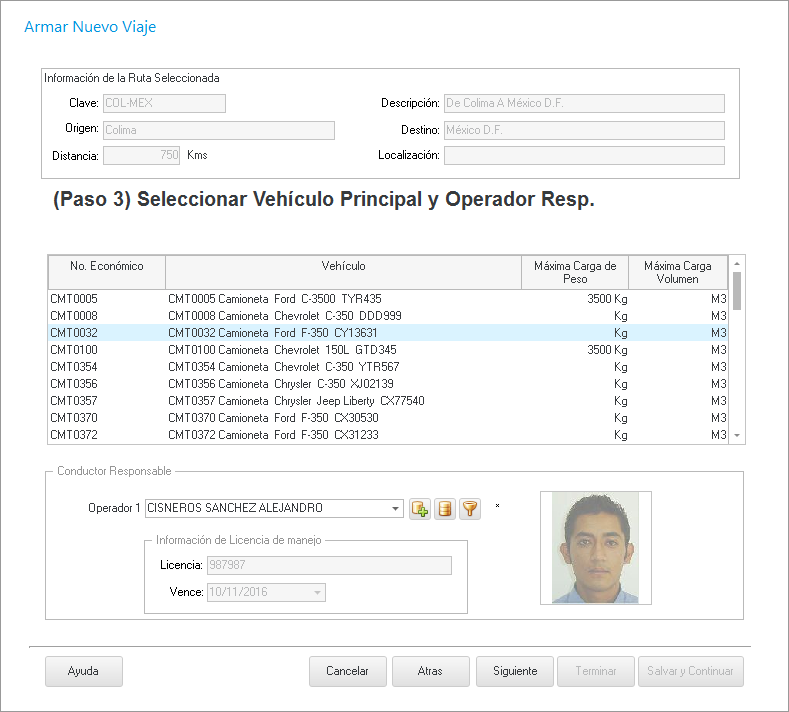Click the Cancelar button
The height and width of the screenshot is (712, 789).
click(x=347, y=672)
